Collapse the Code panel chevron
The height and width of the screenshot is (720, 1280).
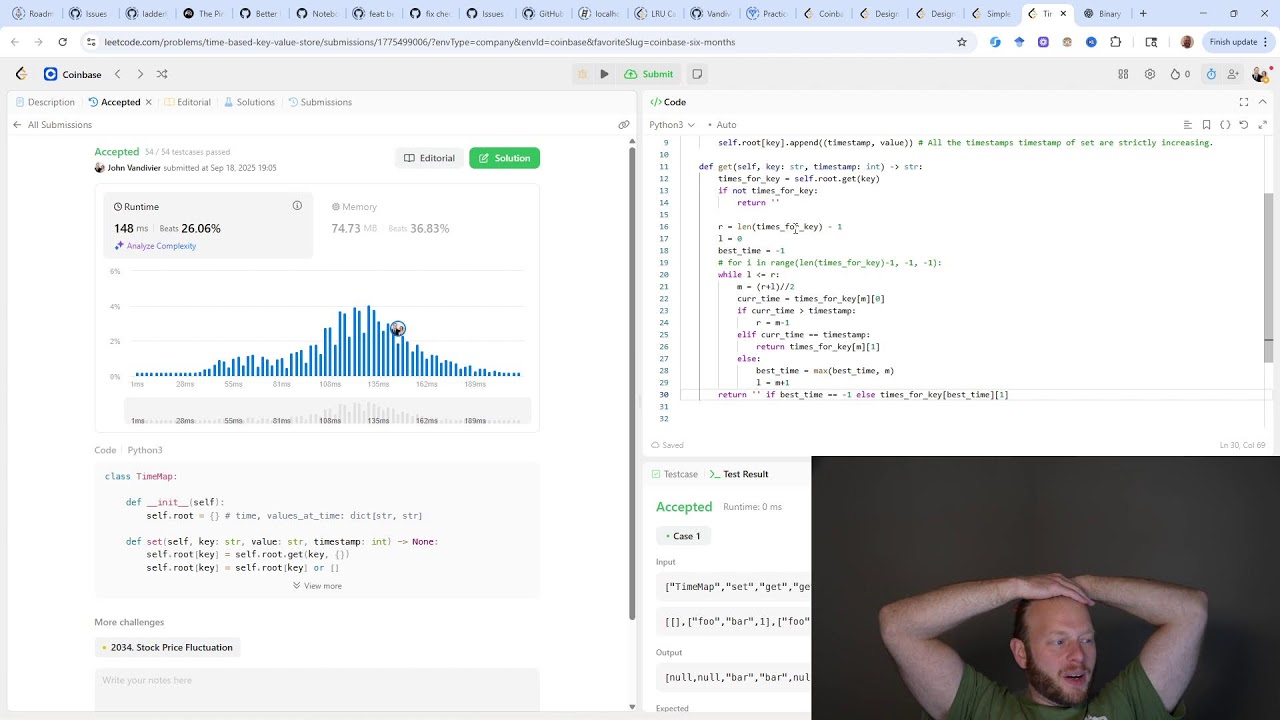tap(1263, 102)
